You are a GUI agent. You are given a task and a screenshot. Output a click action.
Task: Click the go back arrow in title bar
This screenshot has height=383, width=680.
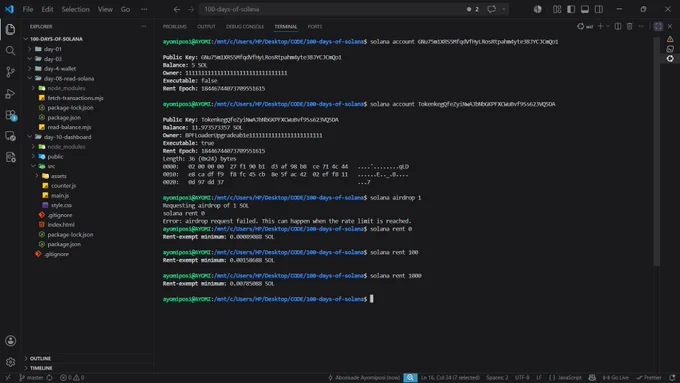coord(177,9)
